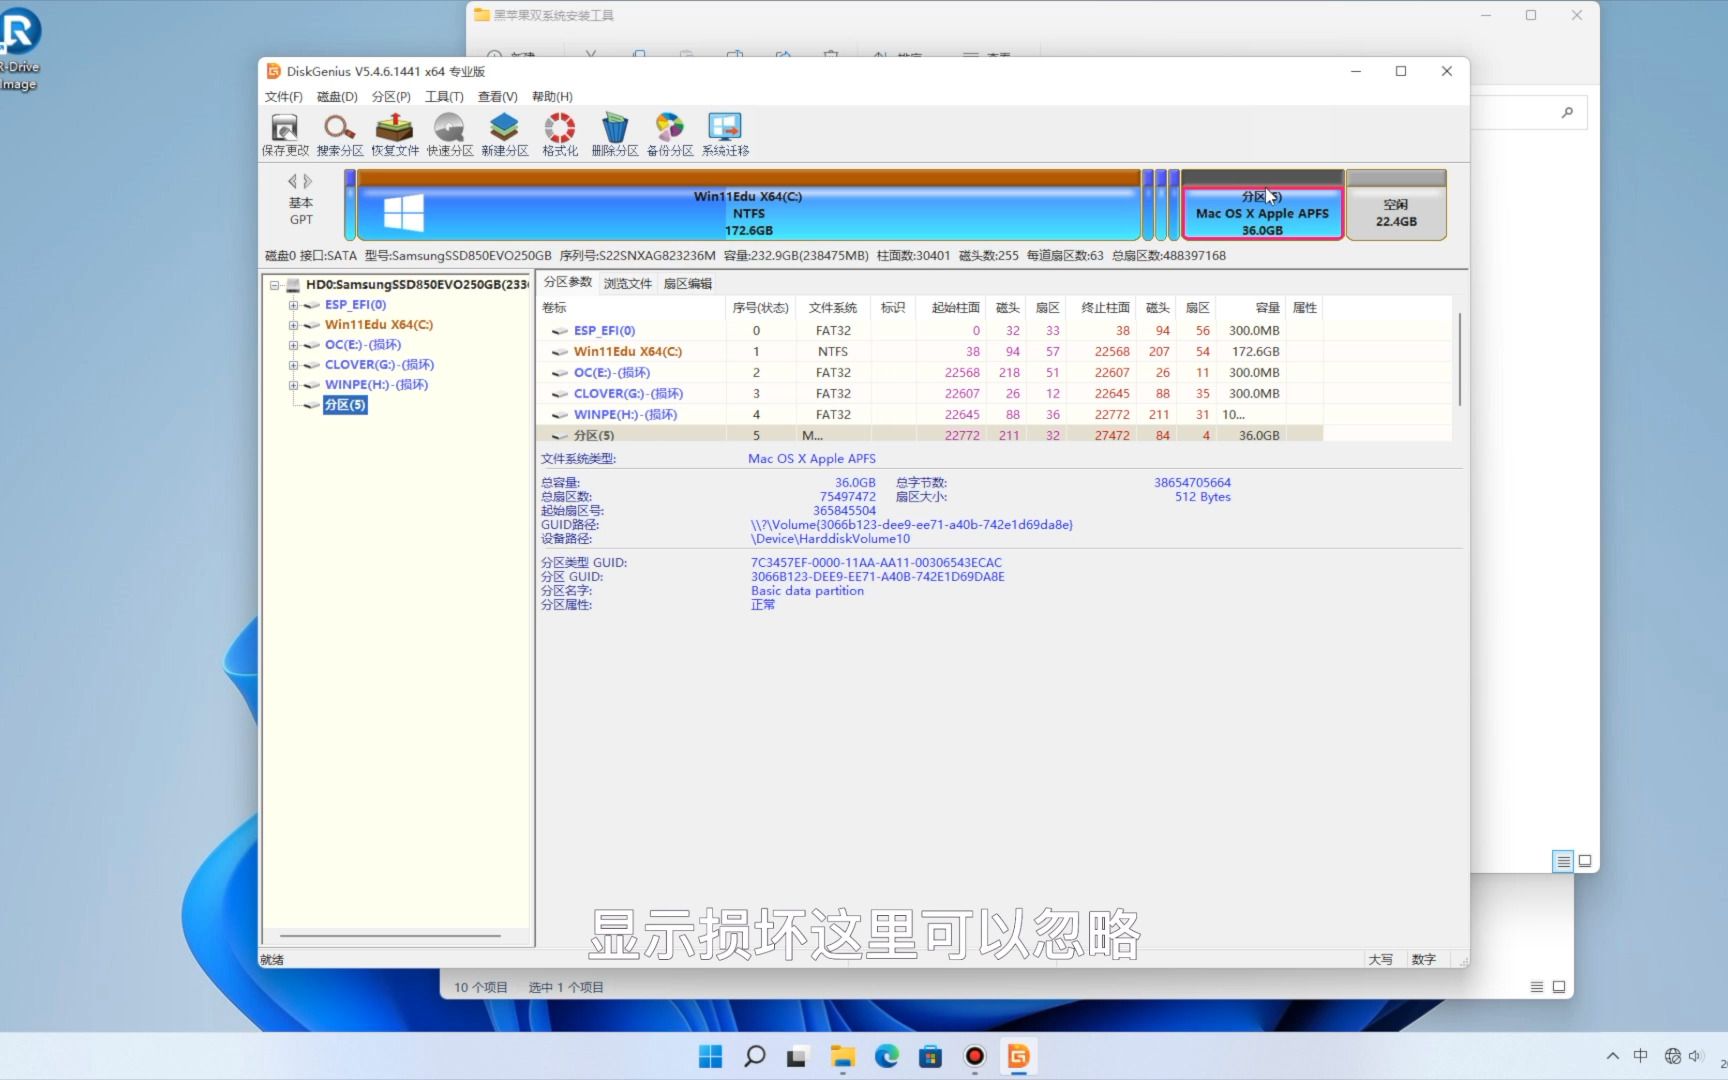Create a partition with 新建分区

[x=505, y=135]
